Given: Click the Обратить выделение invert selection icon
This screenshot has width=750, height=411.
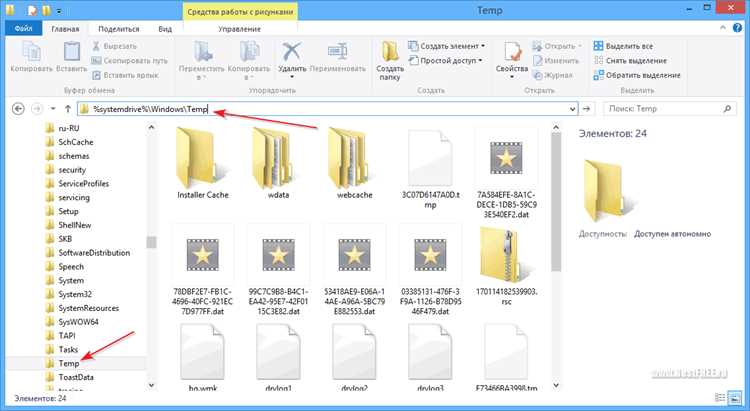Looking at the screenshot, I should [598, 75].
